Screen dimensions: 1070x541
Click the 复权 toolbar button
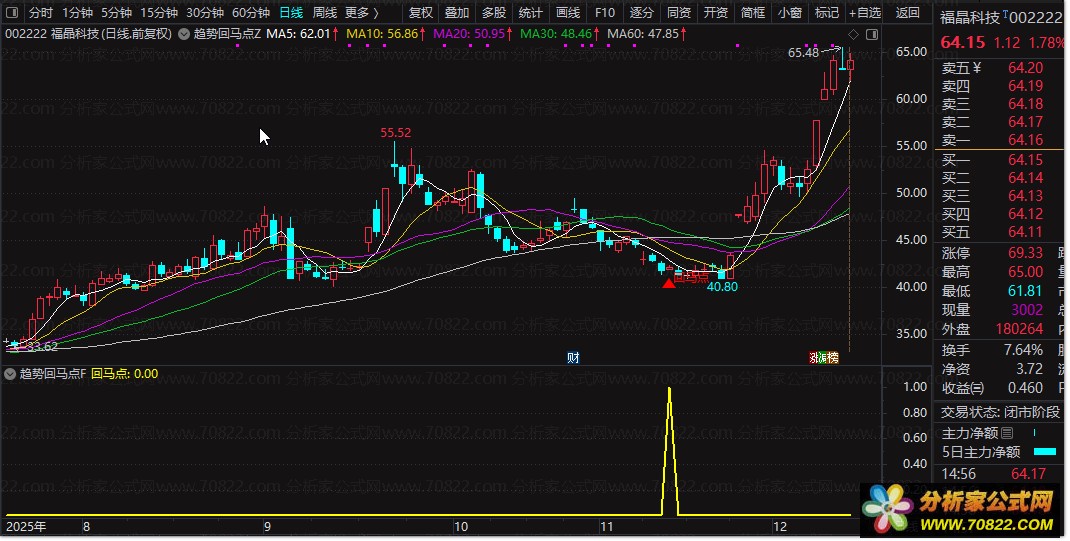point(420,12)
